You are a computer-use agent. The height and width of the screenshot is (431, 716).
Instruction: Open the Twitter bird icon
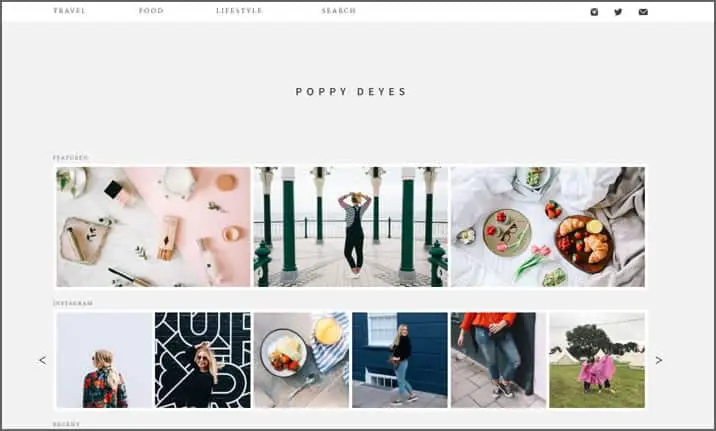coord(618,12)
